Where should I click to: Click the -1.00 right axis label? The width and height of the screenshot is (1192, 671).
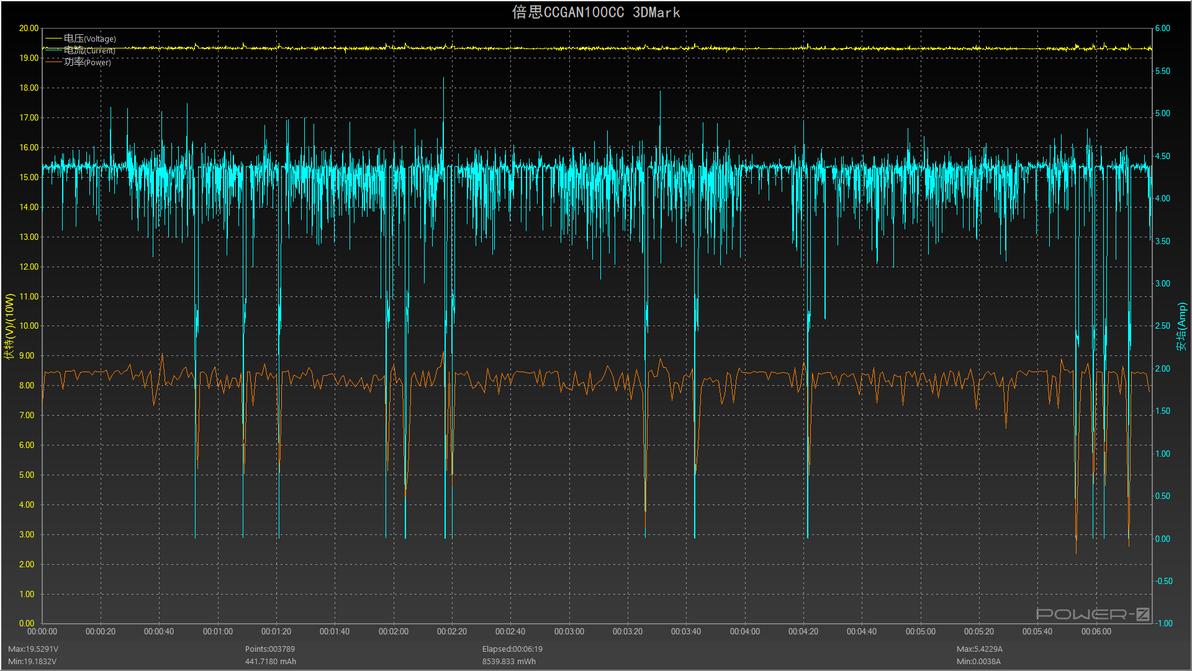click(x=1164, y=623)
